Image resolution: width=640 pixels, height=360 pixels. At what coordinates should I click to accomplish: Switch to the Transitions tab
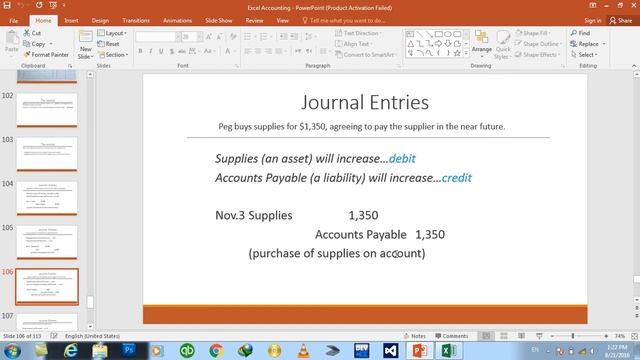136,20
